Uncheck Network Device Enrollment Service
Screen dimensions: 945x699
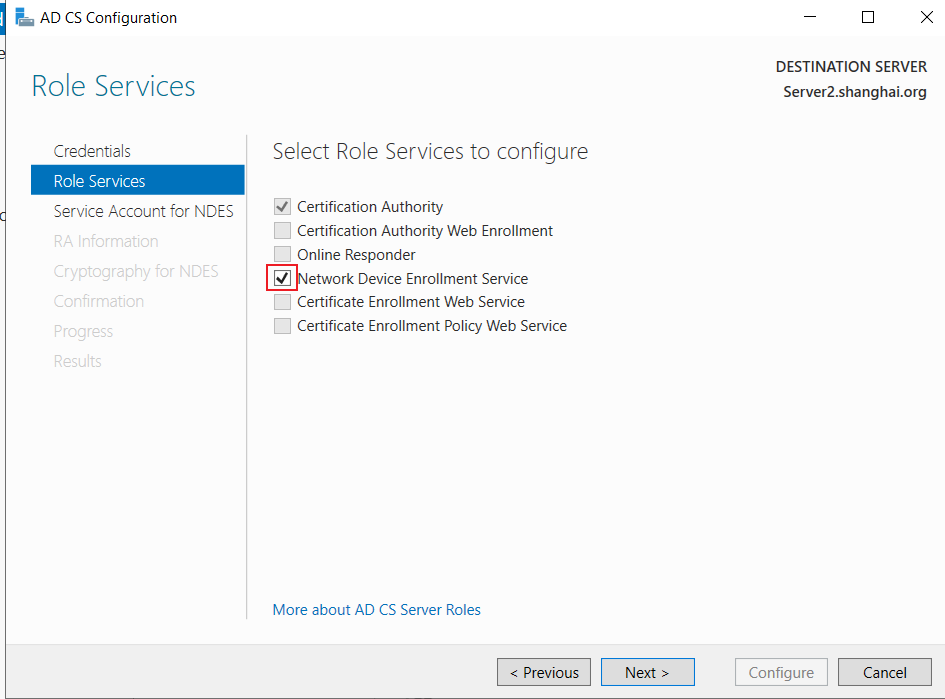point(282,278)
